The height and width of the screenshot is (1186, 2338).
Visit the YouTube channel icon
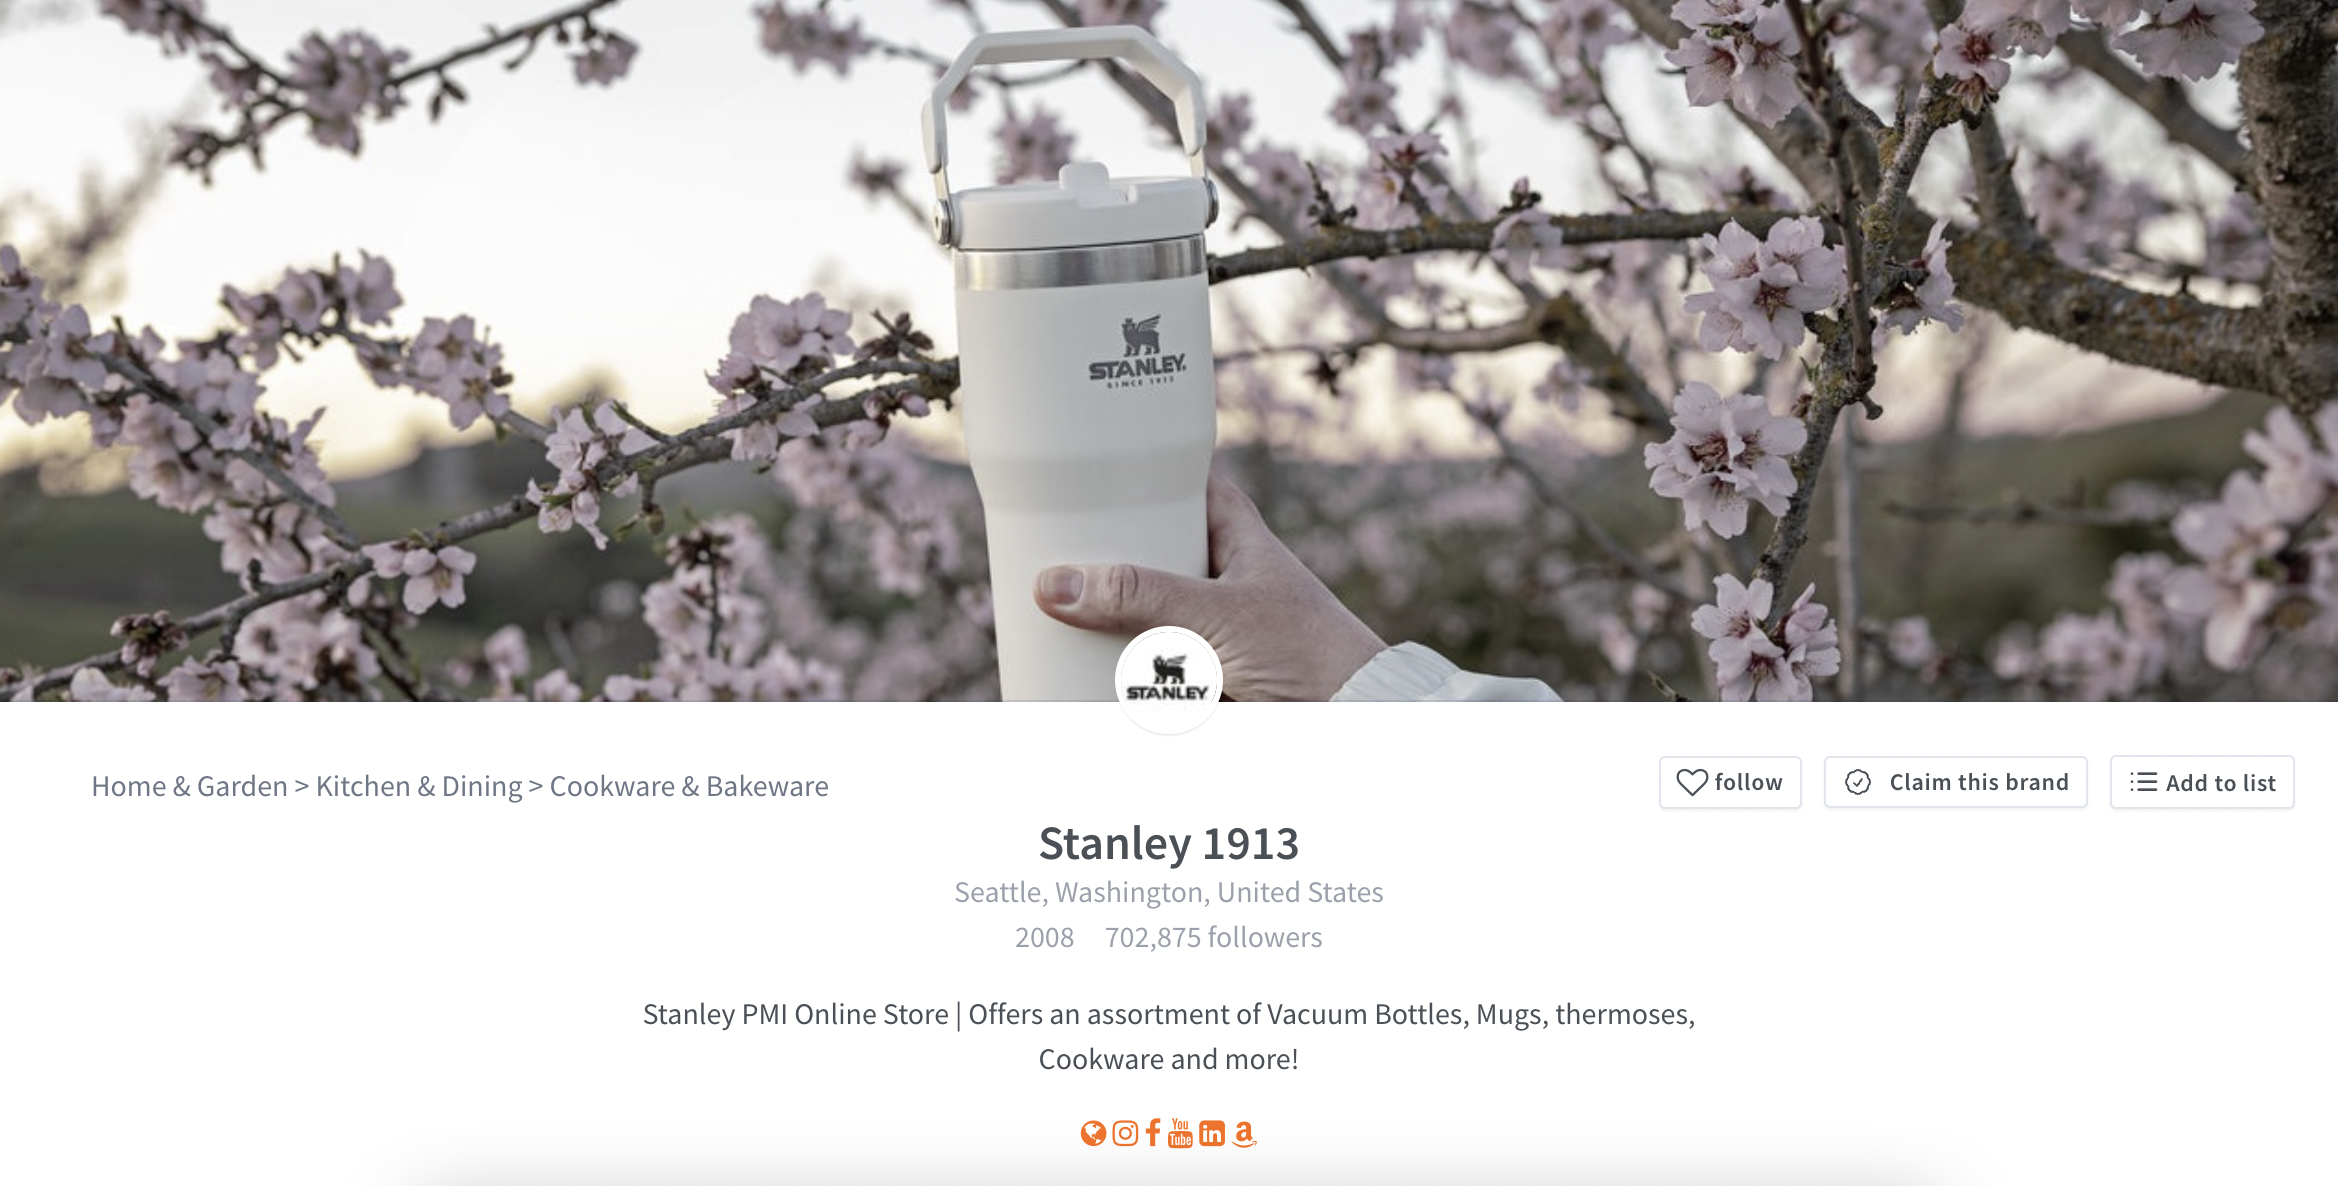click(x=1181, y=1133)
